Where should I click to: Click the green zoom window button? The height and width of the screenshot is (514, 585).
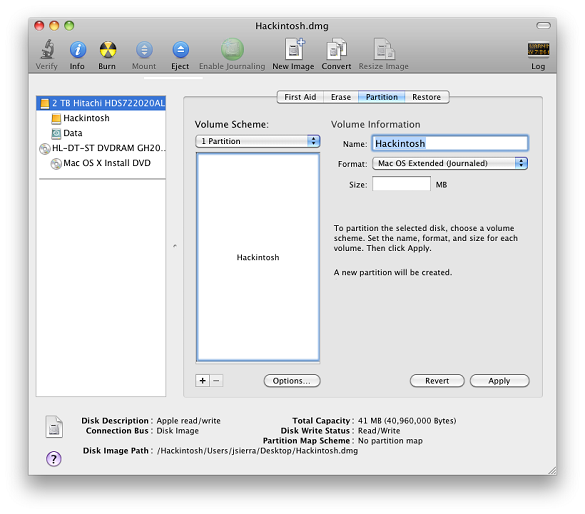pos(69,25)
